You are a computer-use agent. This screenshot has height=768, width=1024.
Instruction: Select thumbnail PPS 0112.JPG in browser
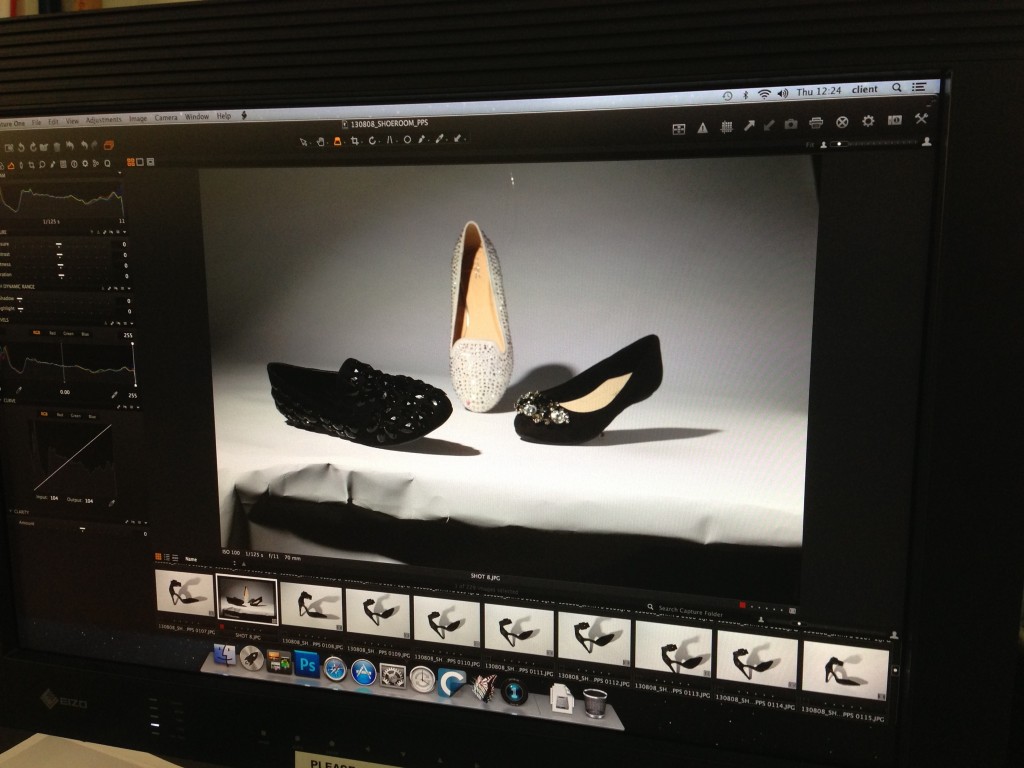tap(594, 638)
